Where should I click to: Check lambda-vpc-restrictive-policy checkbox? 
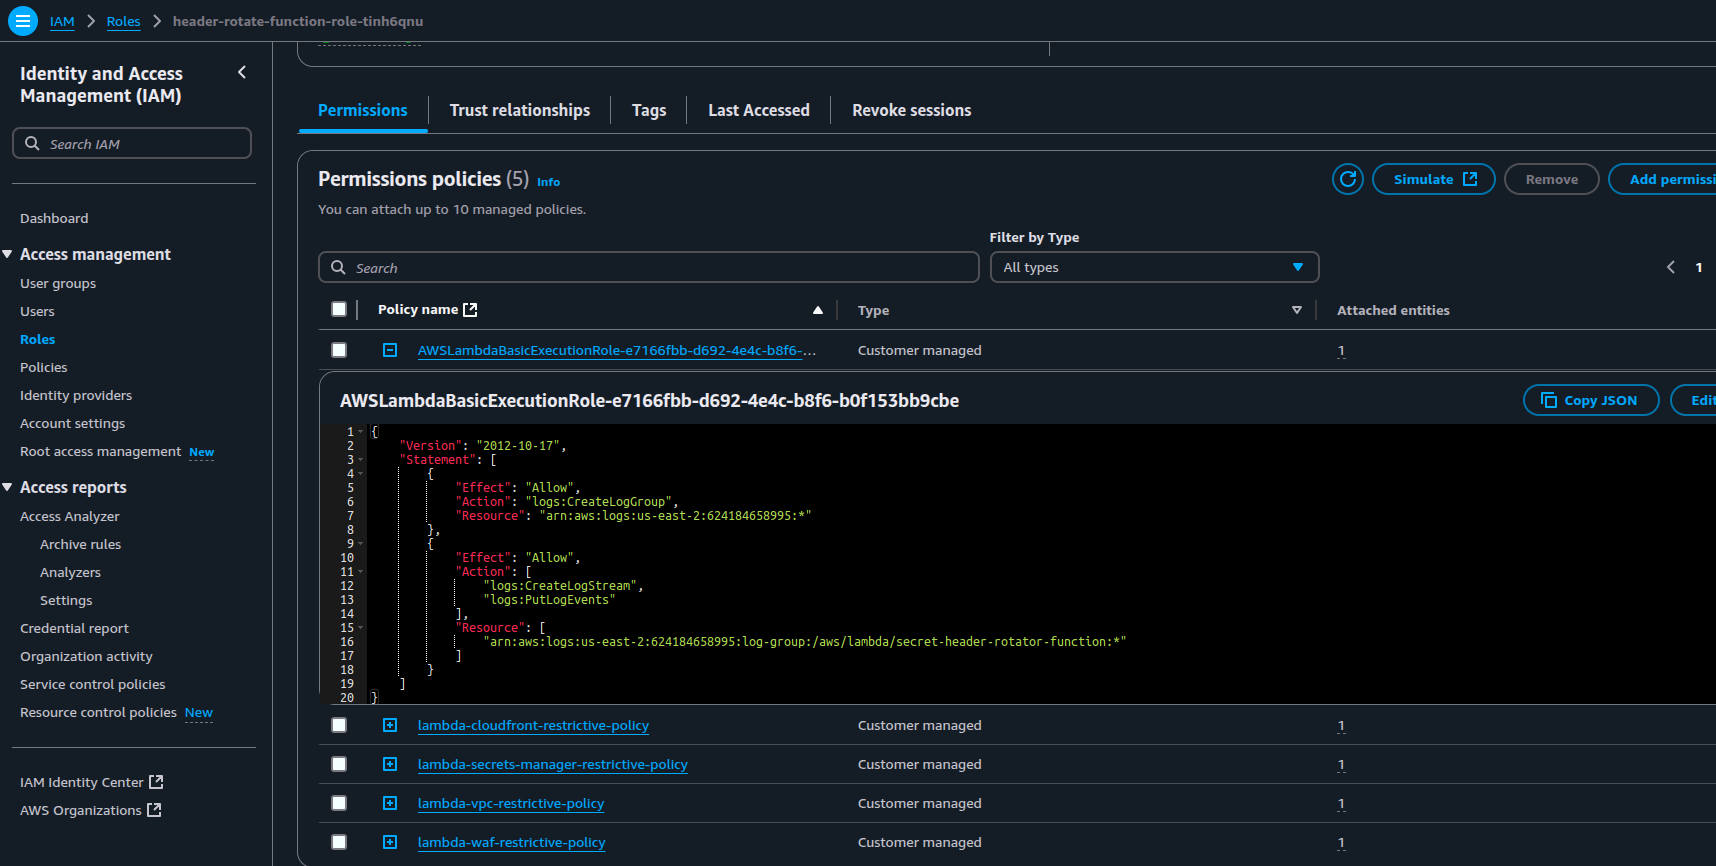tap(339, 803)
